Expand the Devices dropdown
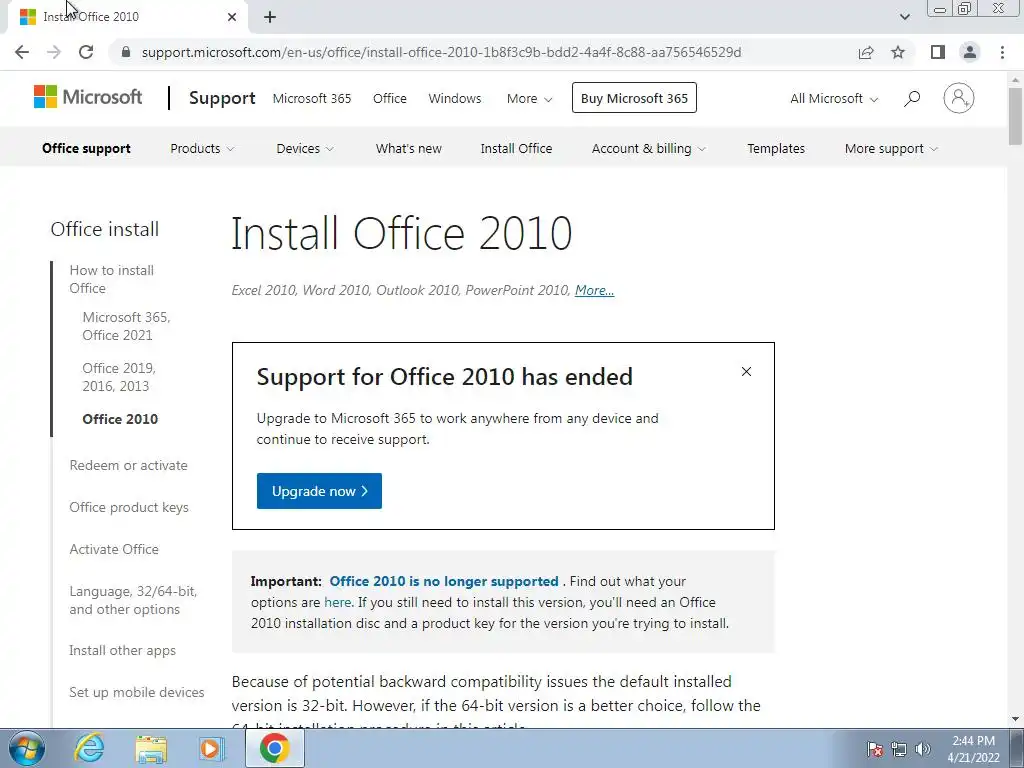1024x768 pixels. click(304, 148)
